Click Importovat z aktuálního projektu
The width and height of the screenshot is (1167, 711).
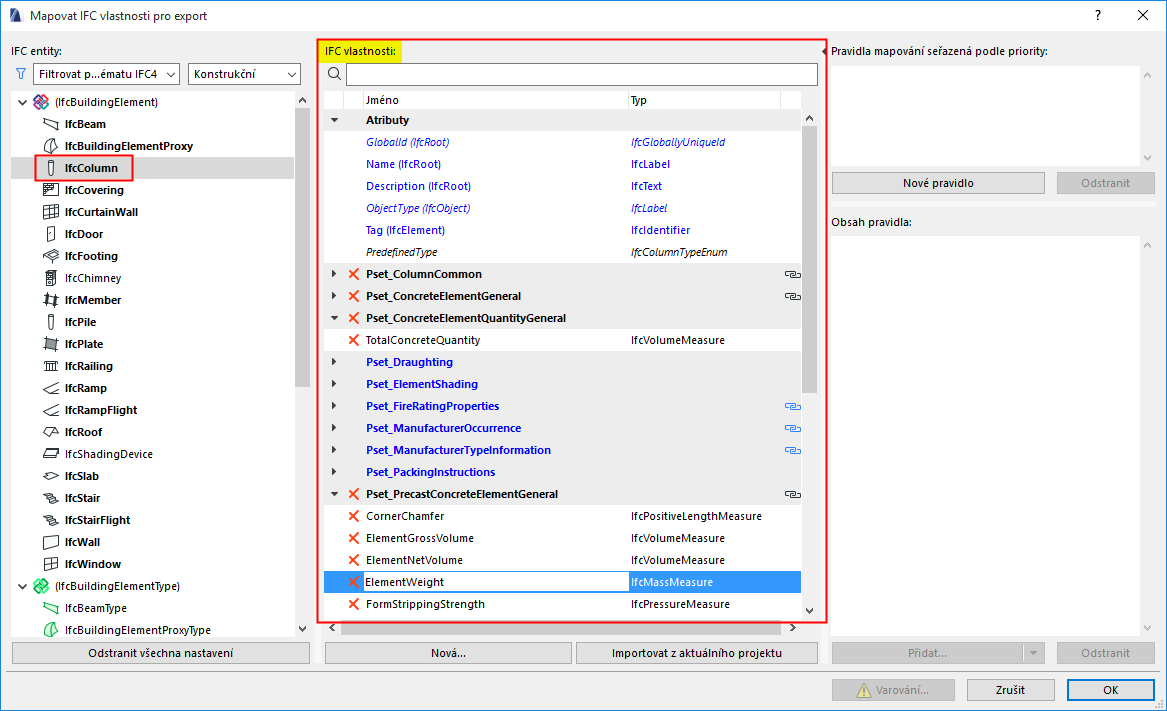pos(697,653)
